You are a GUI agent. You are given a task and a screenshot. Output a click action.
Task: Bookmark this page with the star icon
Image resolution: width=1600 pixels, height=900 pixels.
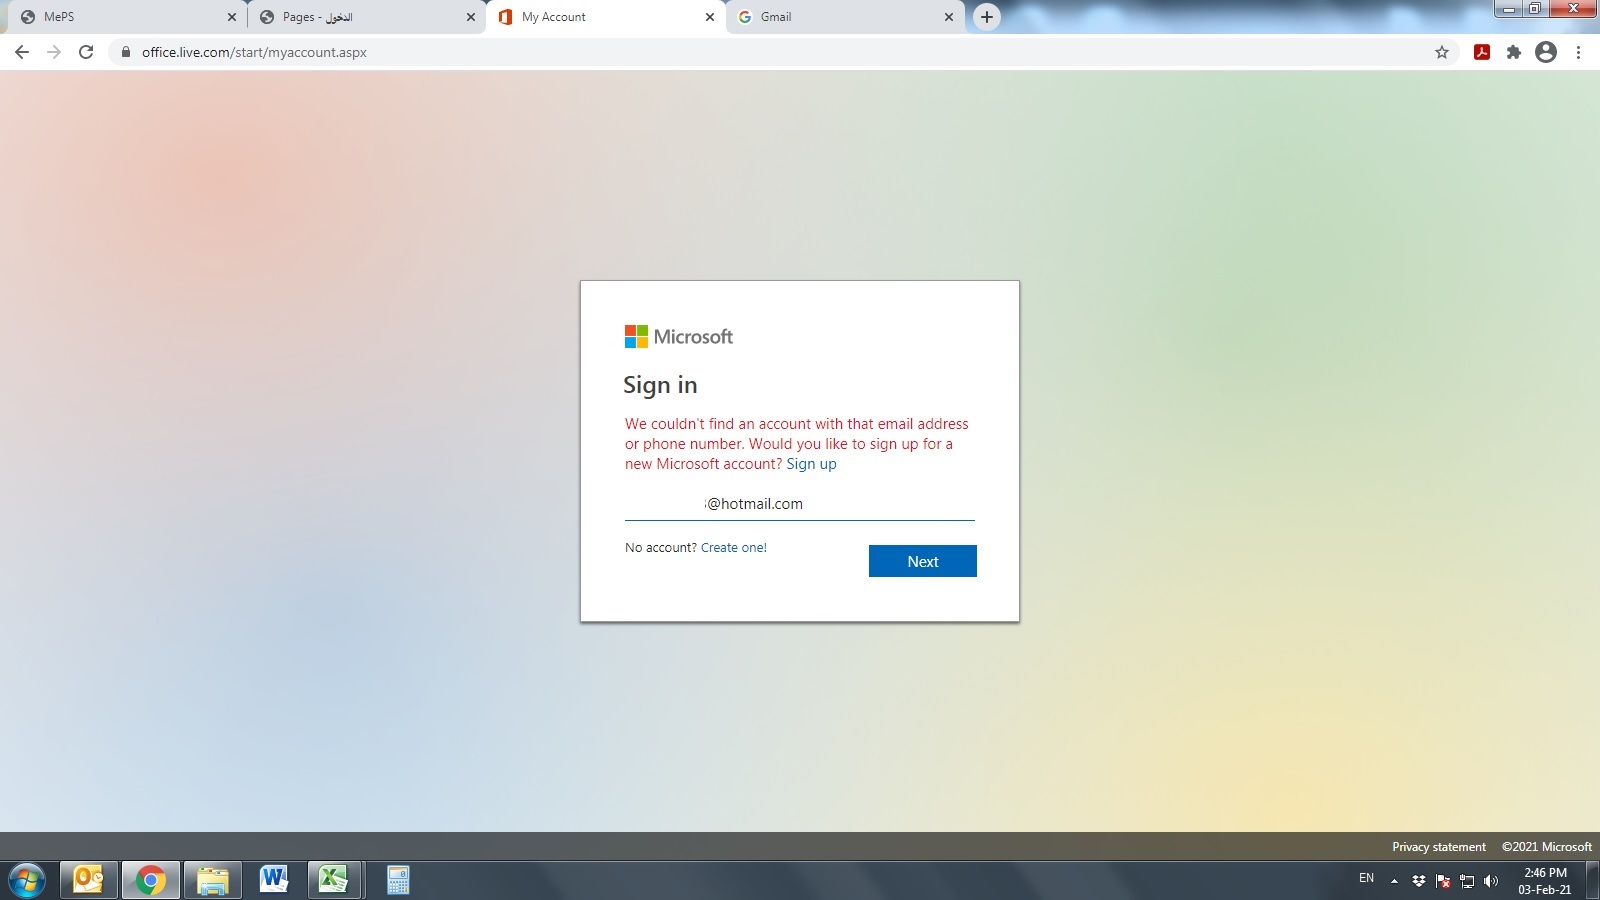1442,52
